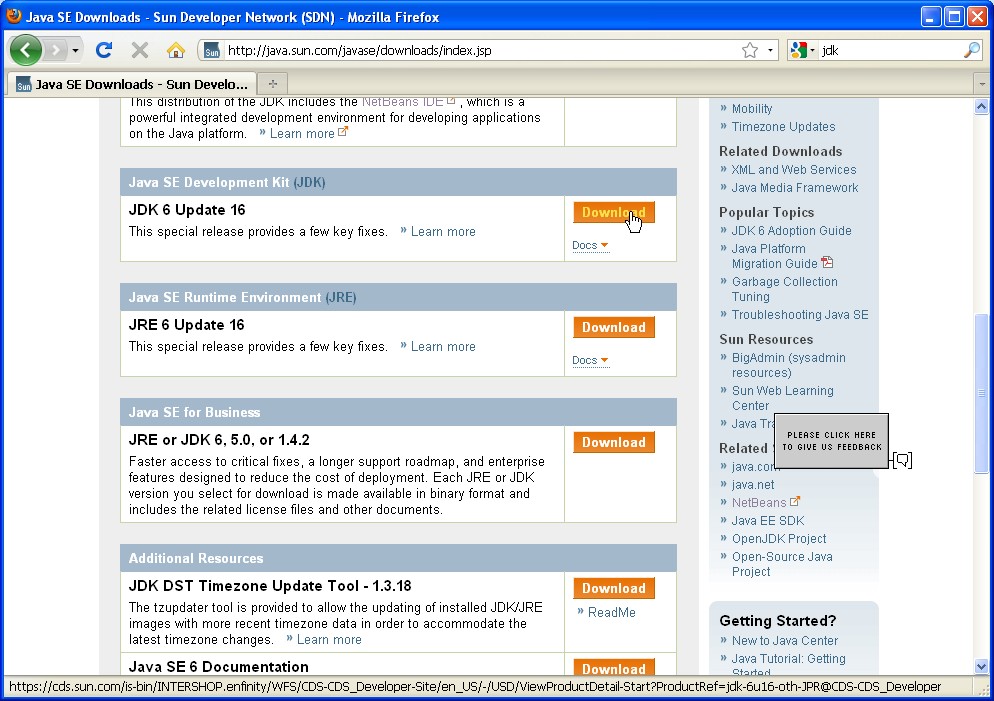Open the Google search engine dropdown

tap(803, 50)
